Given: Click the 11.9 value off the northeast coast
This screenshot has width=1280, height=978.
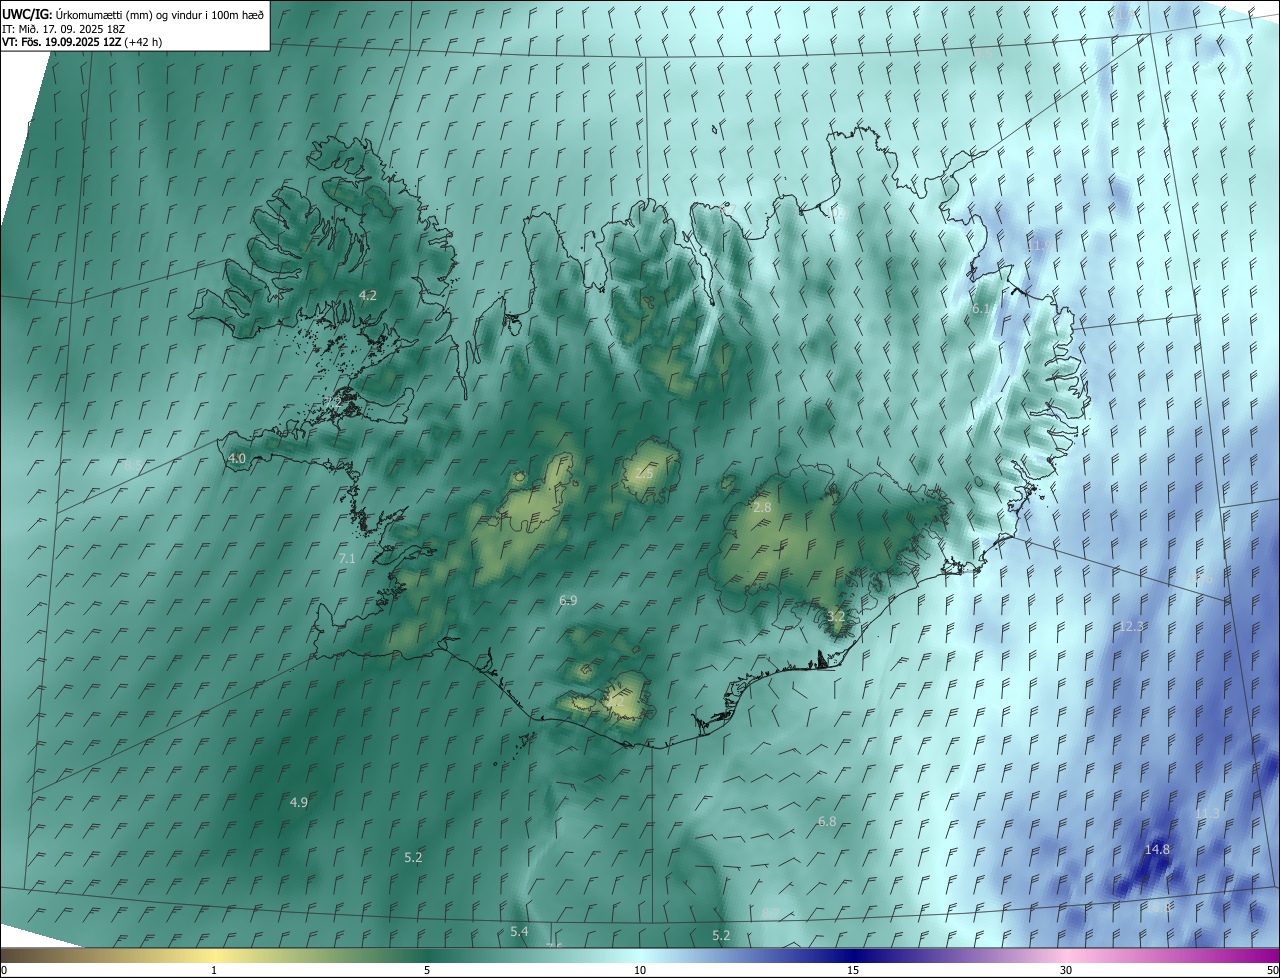Looking at the screenshot, I should click(x=1040, y=245).
